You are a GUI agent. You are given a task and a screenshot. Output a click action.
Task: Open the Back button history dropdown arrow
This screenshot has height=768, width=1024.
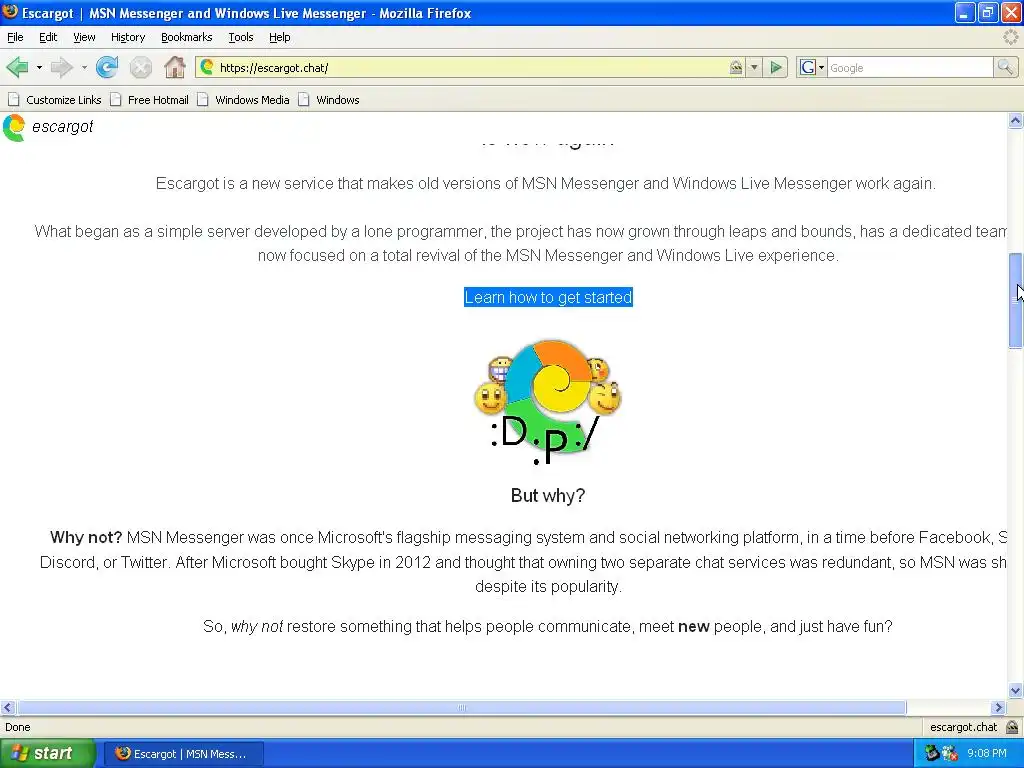pos(39,67)
